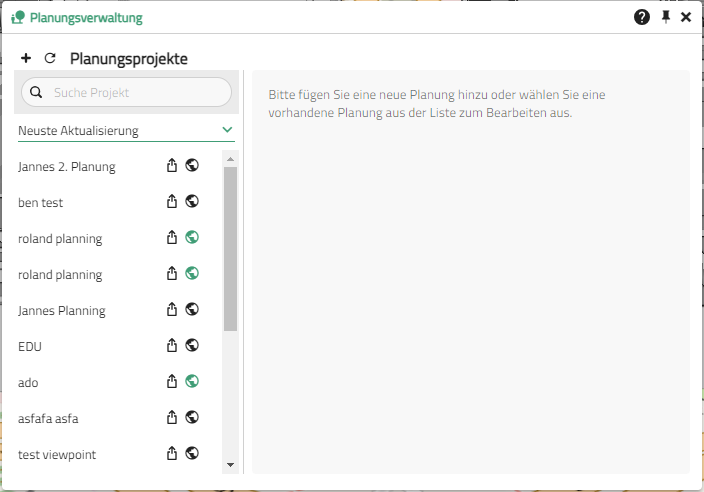Share the EDU project

[172, 346]
